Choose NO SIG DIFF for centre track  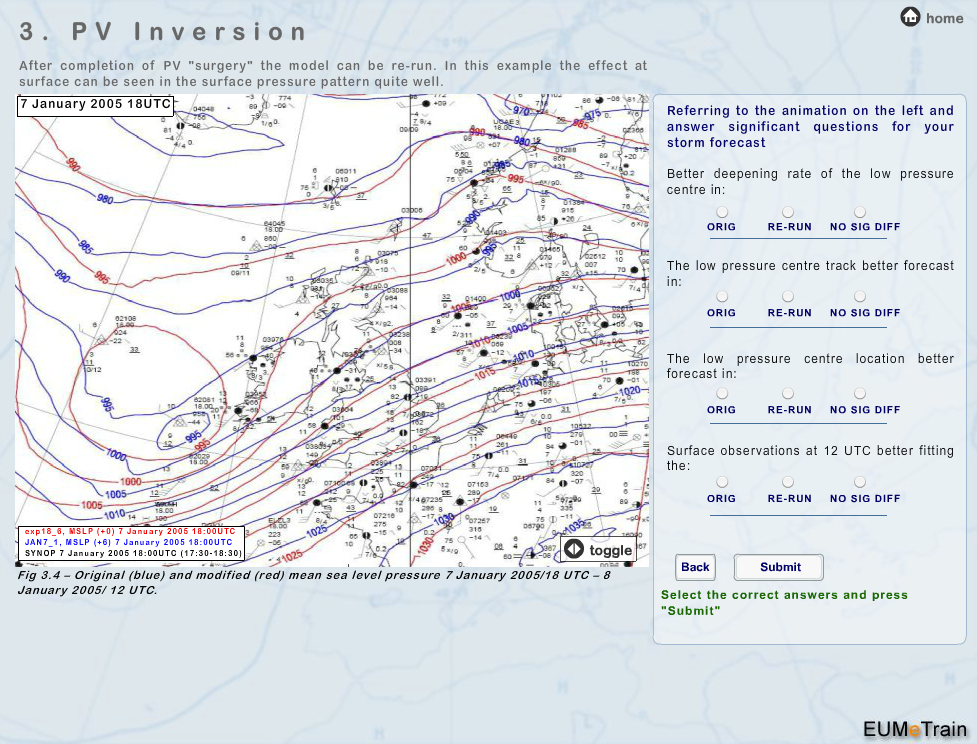click(860, 297)
